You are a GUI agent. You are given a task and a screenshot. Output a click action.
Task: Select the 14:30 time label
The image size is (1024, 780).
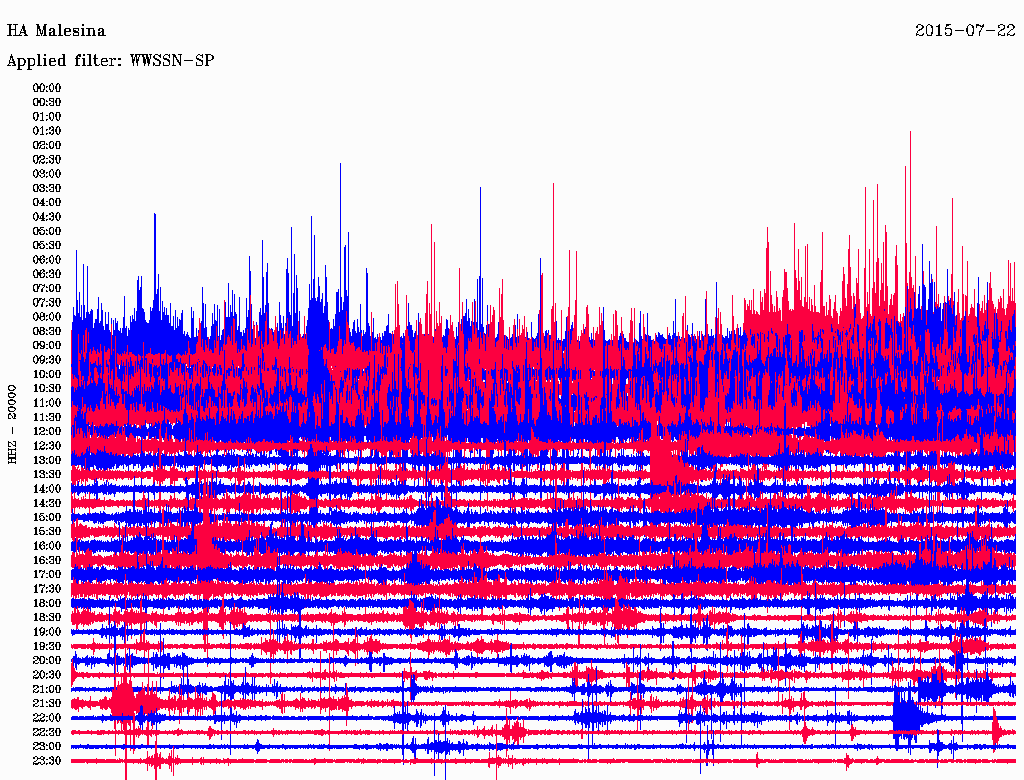pos(47,504)
